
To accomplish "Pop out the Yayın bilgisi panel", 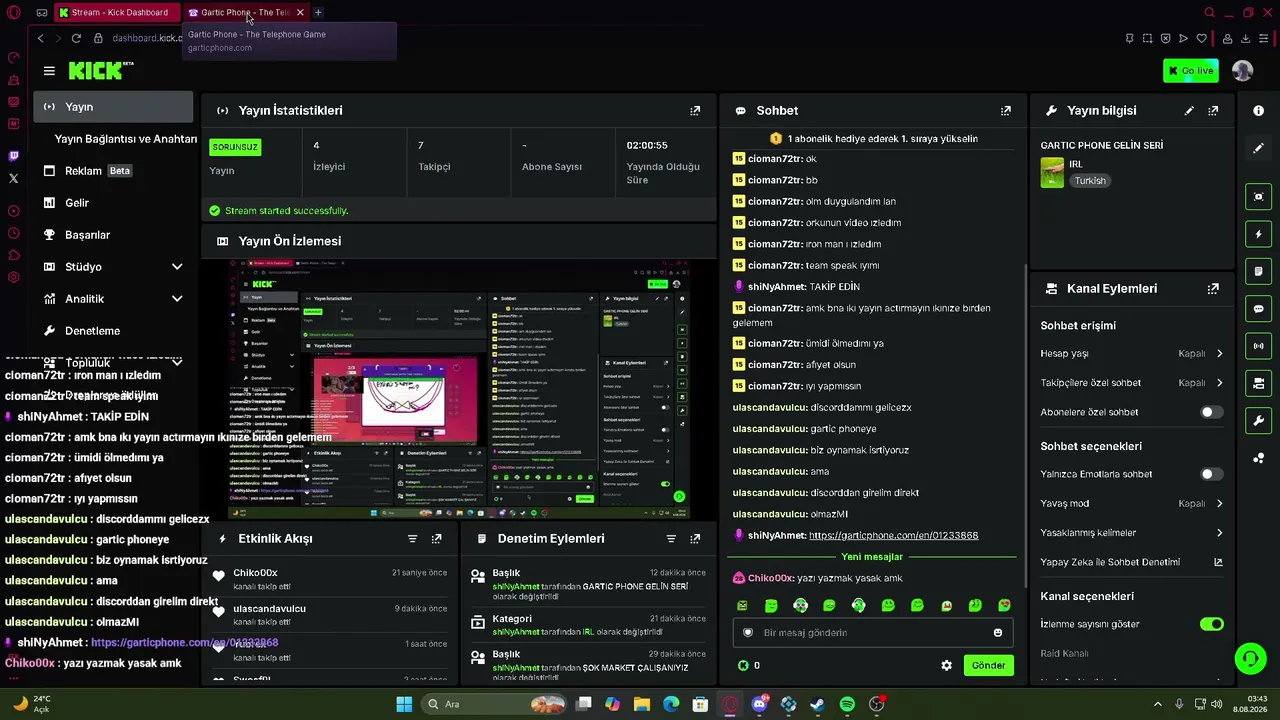I will 1213,111.
